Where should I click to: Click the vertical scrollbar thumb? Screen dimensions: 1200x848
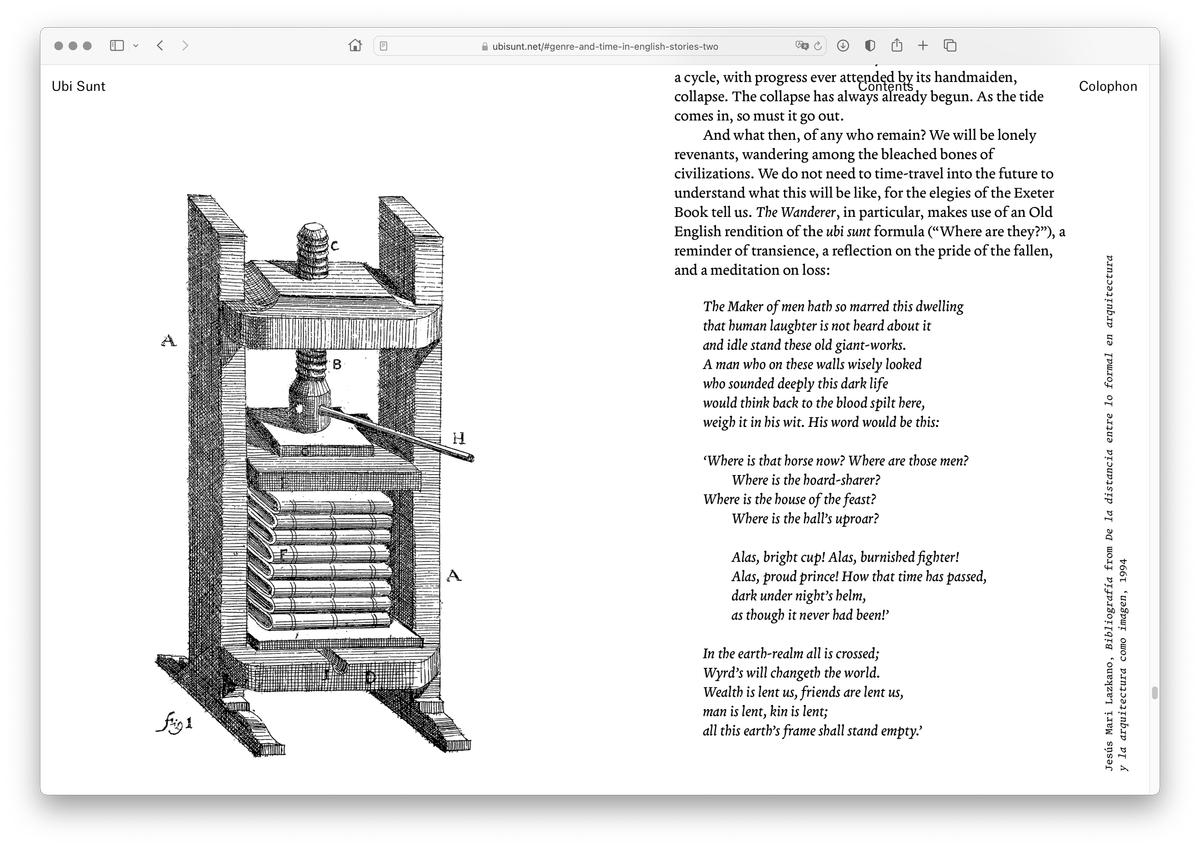(1154, 693)
